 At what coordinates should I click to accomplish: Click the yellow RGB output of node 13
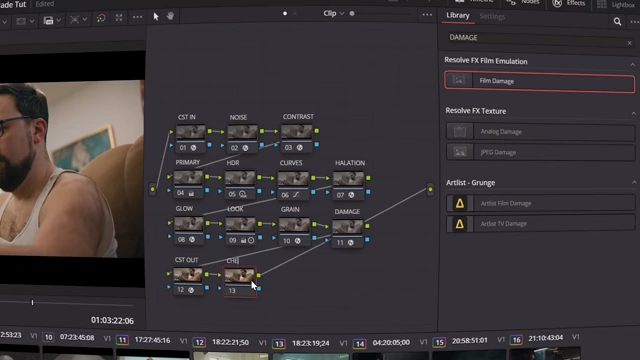(259, 275)
